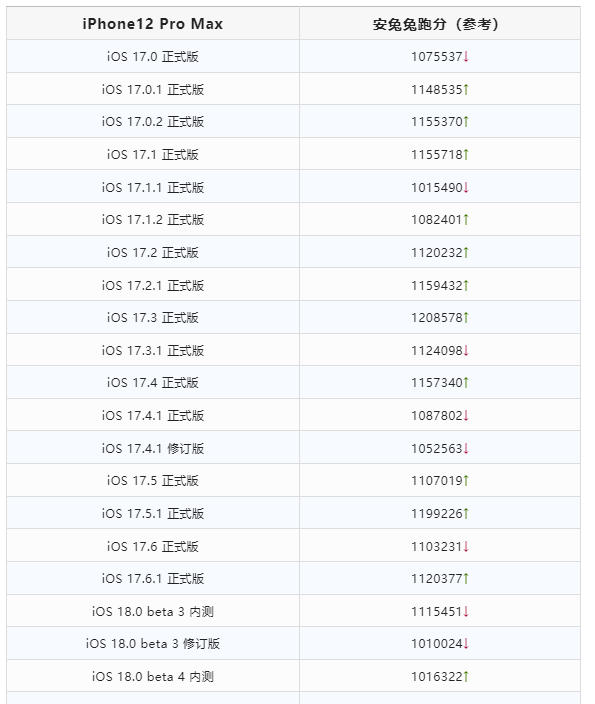595x704 pixels.
Task: Click the green up arrow next to 1016322
Action: [x=466, y=676]
